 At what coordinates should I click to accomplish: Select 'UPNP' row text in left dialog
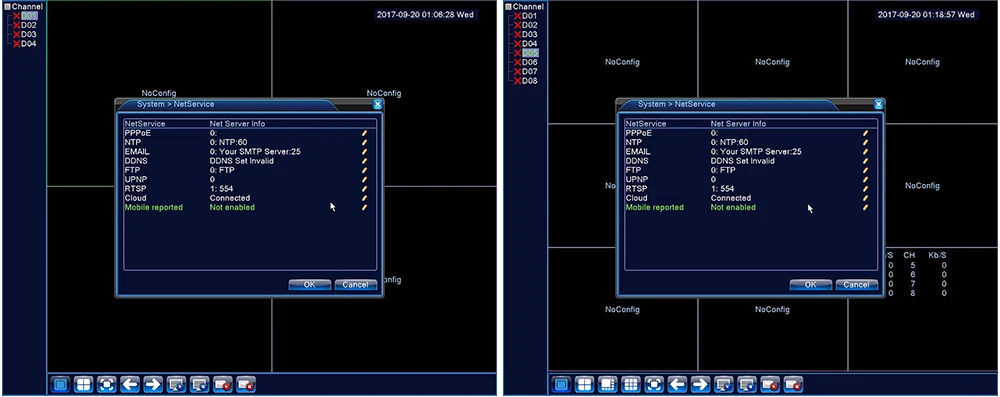pyautogui.click(x=135, y=180)
